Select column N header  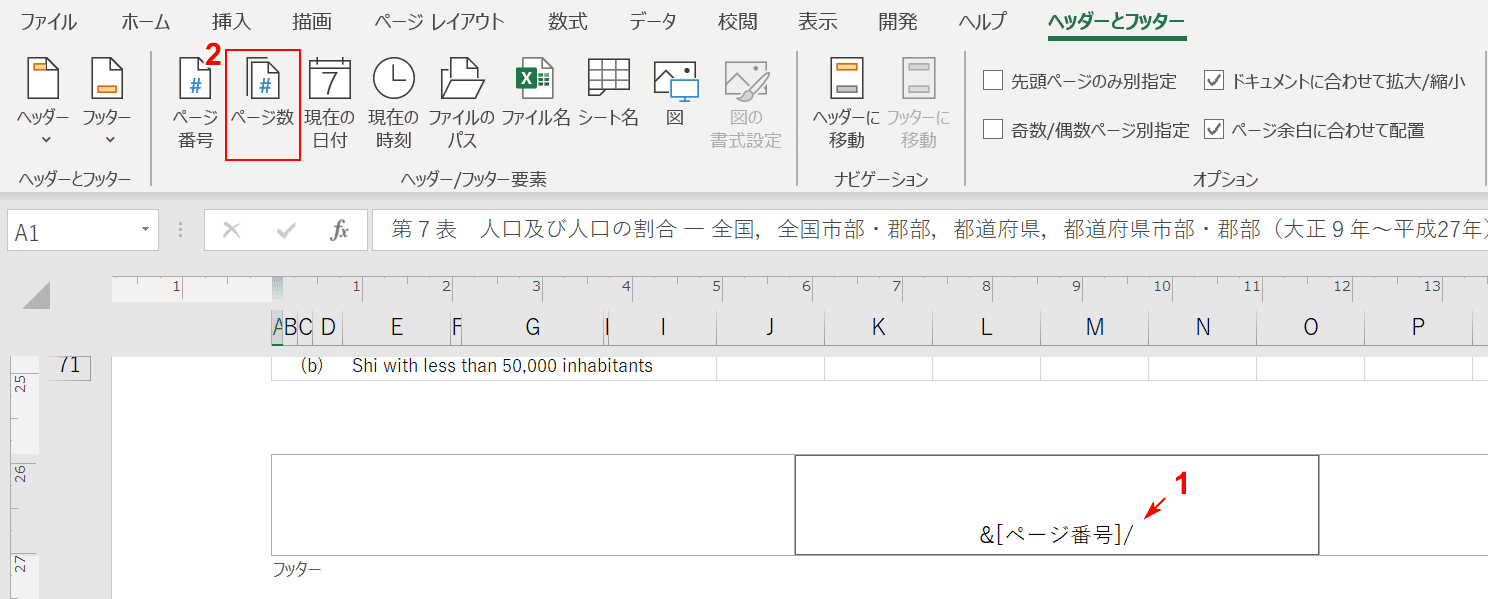click(x=1202, y=327)
